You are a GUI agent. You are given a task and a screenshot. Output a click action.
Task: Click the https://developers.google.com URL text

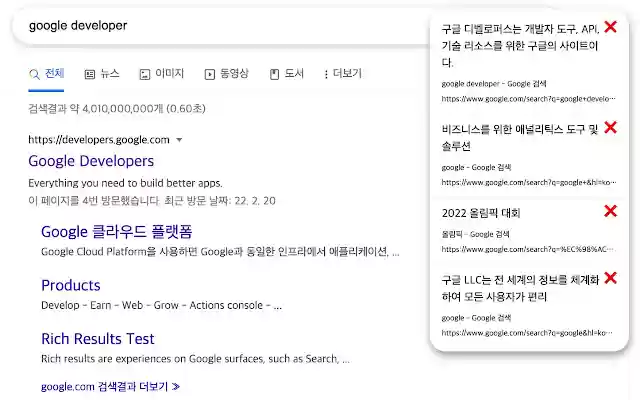tap(99, 140)
